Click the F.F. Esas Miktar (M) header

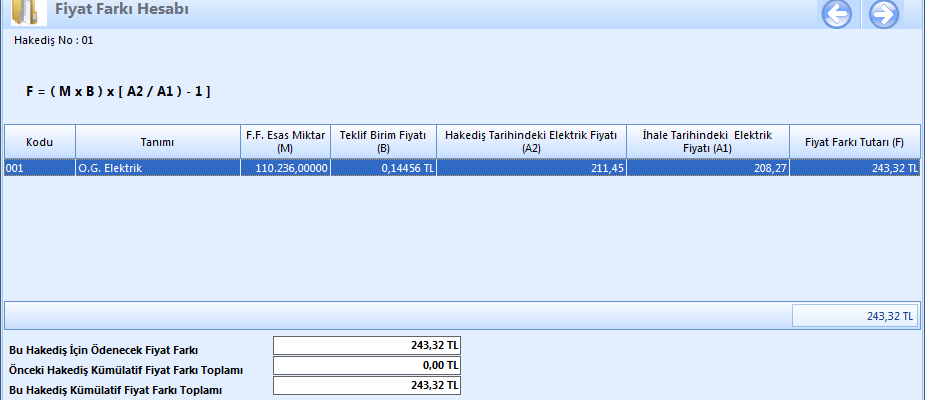click(285, 141)
